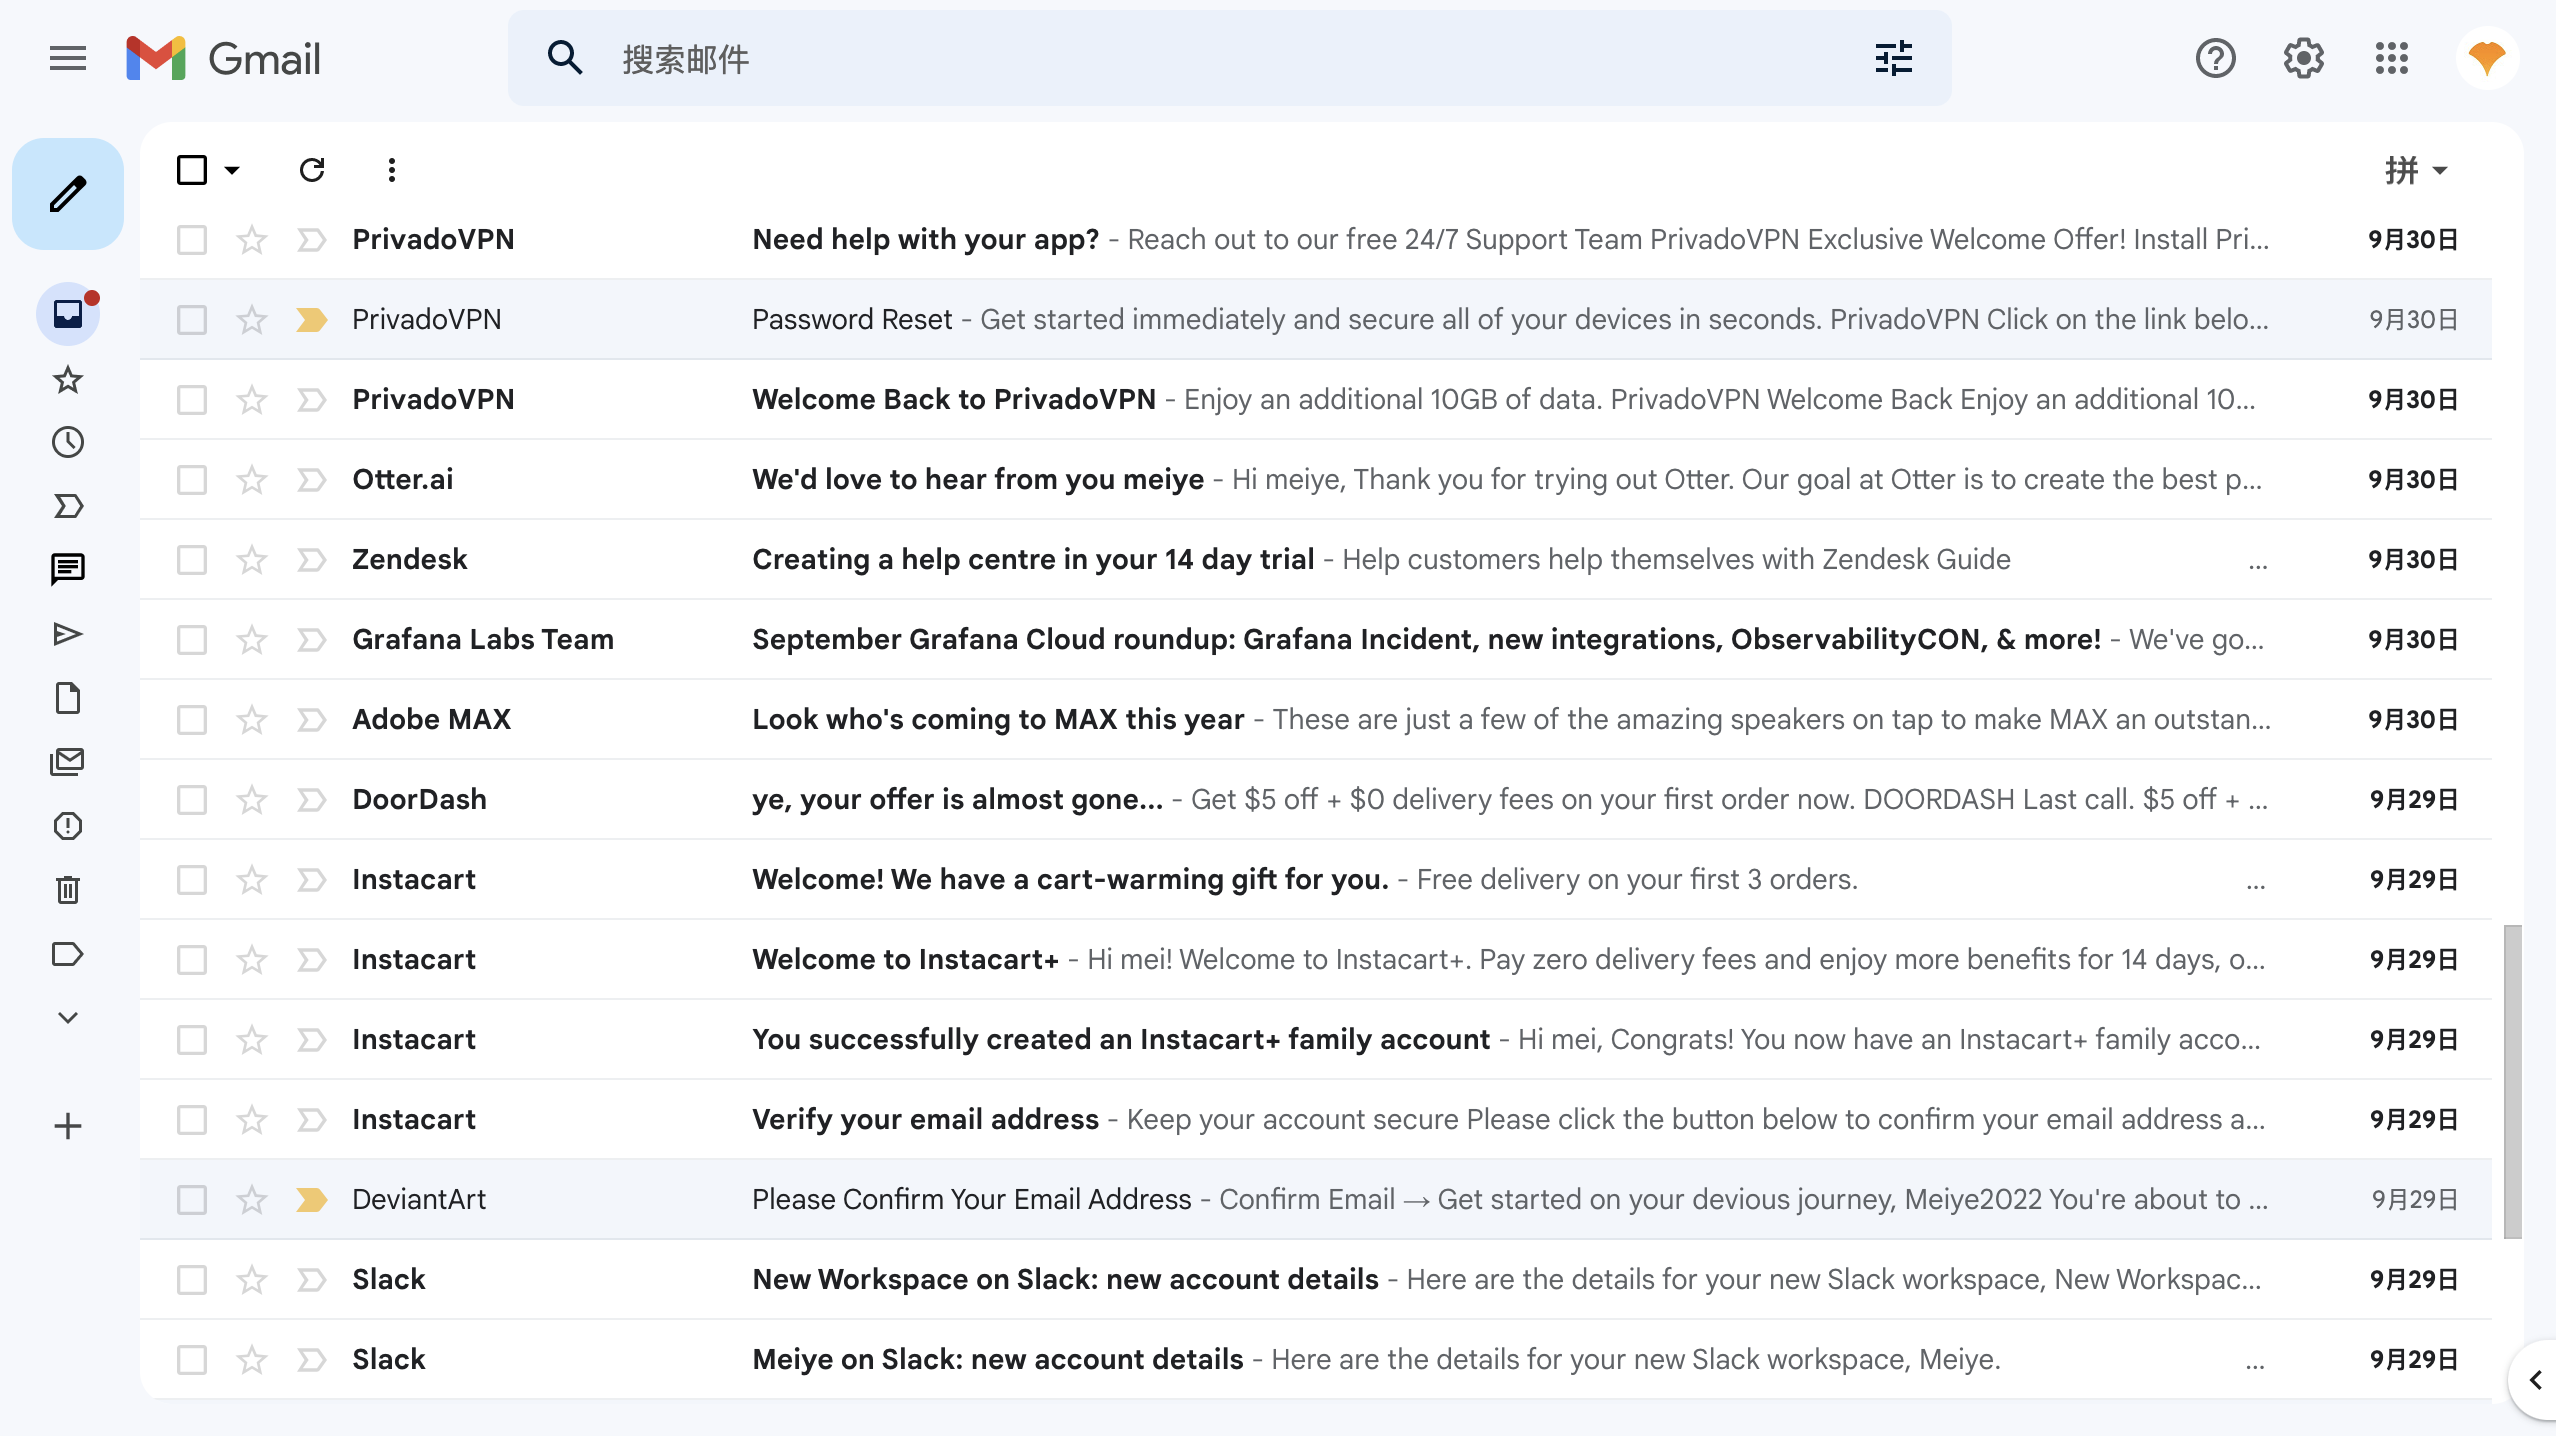Check the DeviantArt email checkbox

[x=192, y=1199]
